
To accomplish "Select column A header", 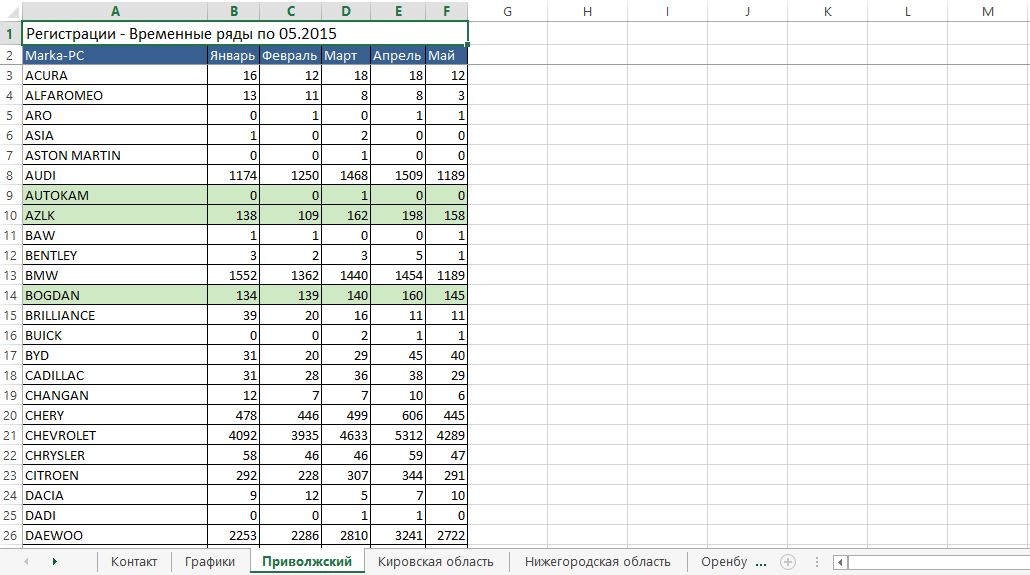I will pyautogui.click(x=115, y=11).
